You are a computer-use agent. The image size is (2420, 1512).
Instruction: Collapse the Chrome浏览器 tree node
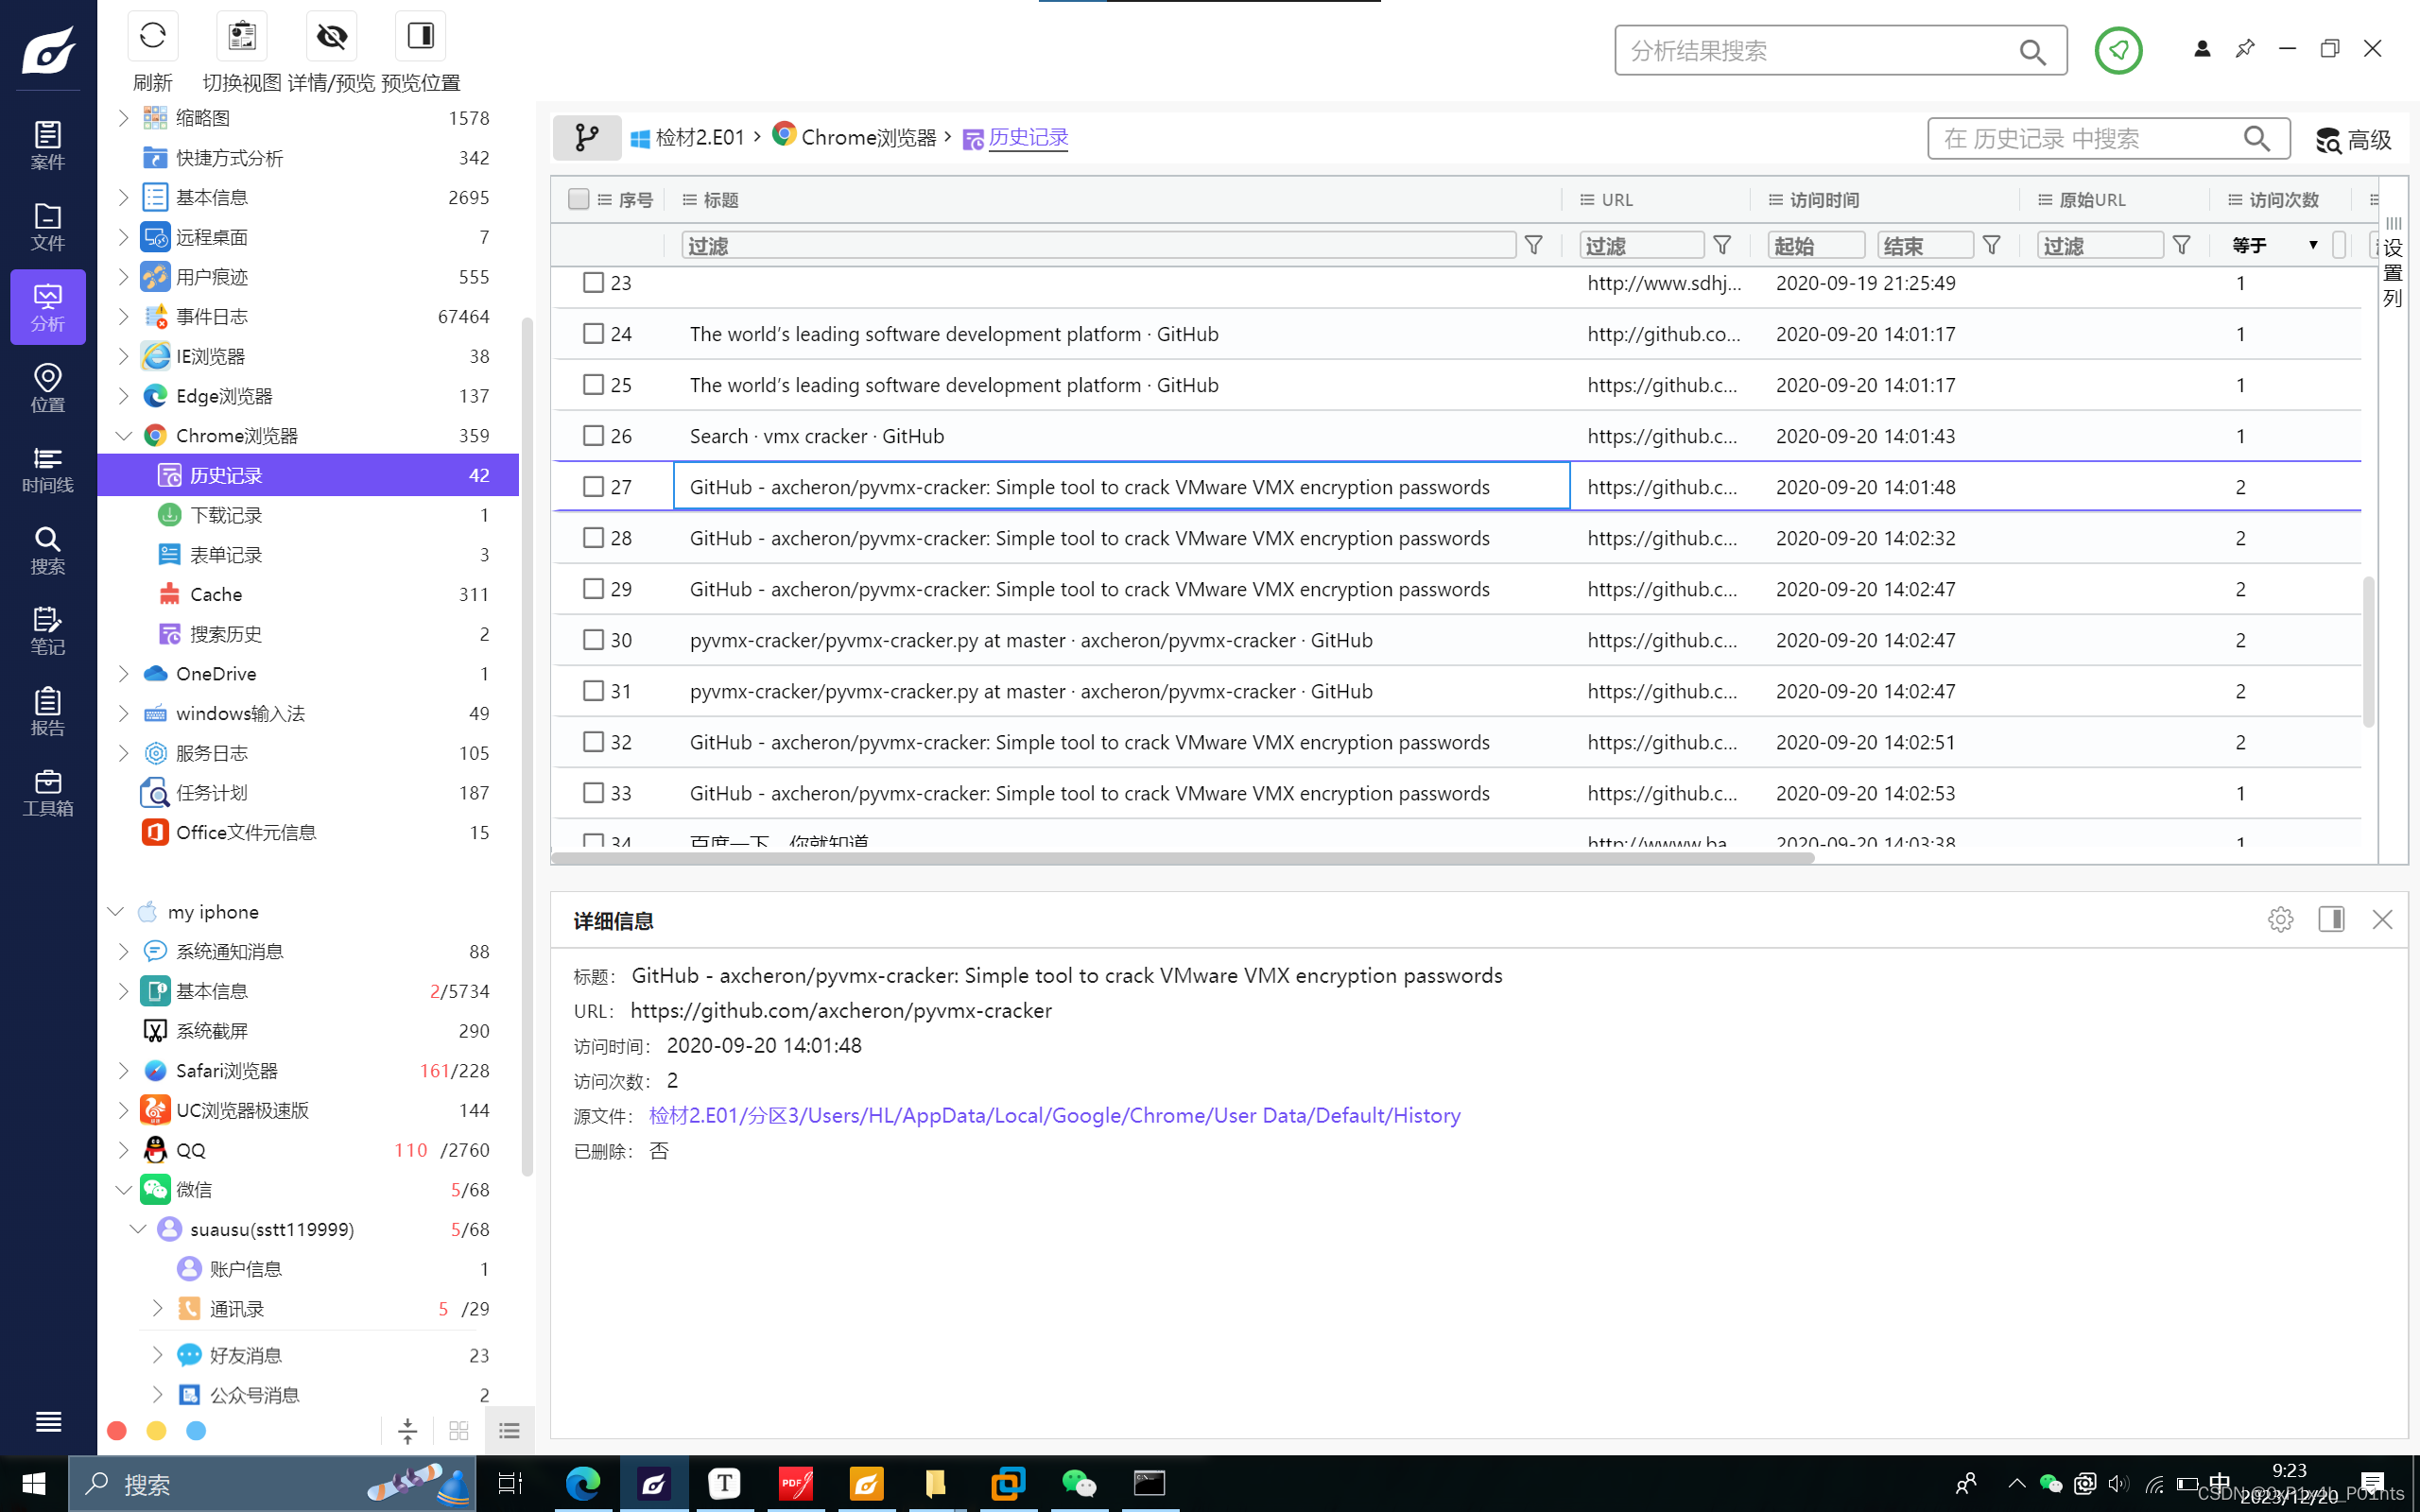pos(123,435)
